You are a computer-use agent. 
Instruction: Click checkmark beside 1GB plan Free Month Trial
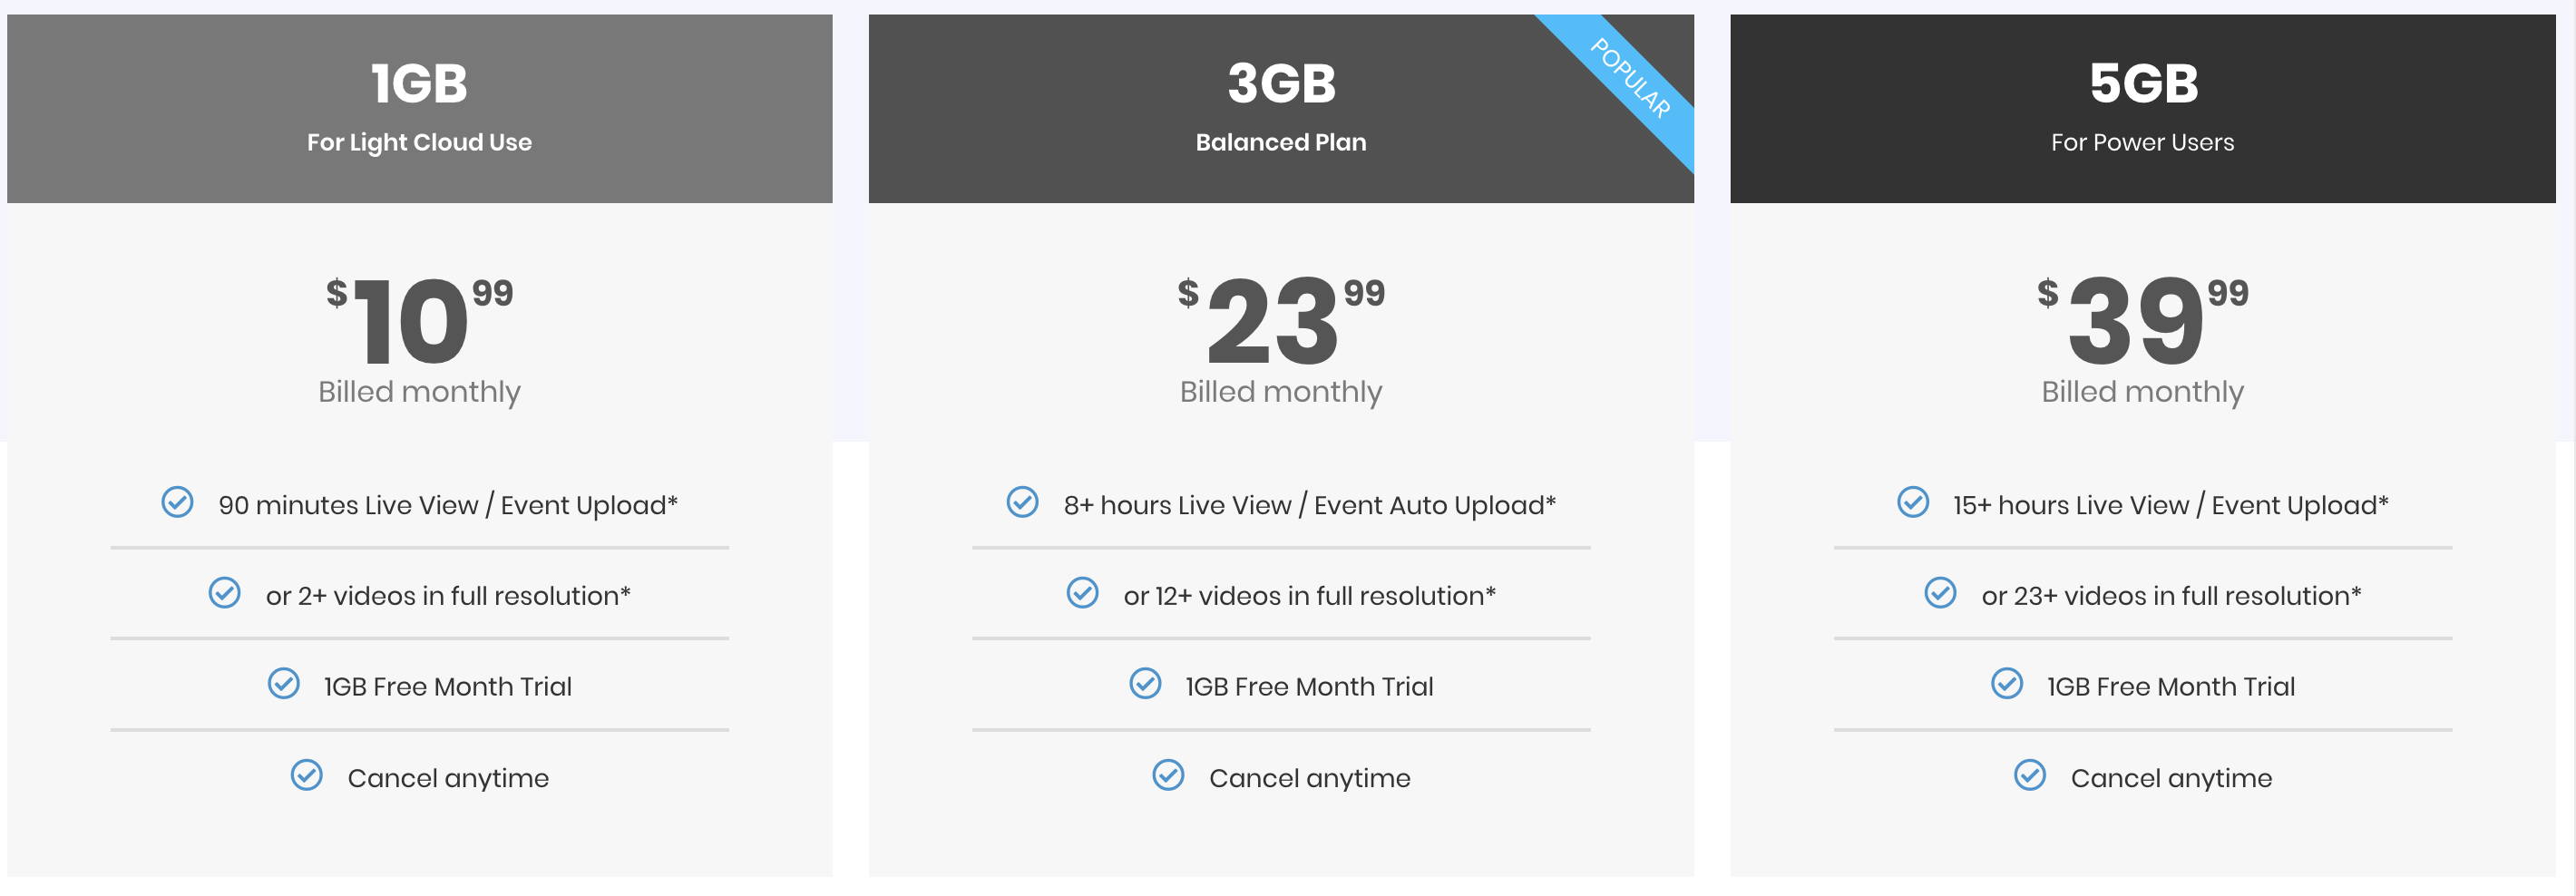pos(284,684)
